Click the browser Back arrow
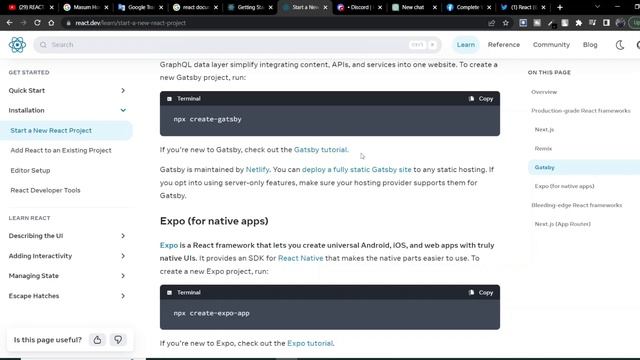 9,23
